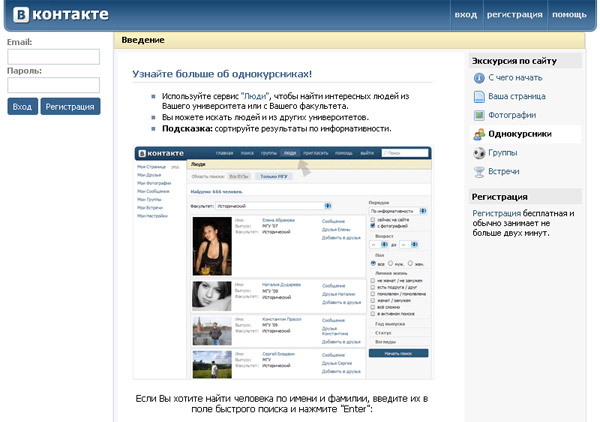Open the "По информативности" sort dropdown

[x=398, y=211]
